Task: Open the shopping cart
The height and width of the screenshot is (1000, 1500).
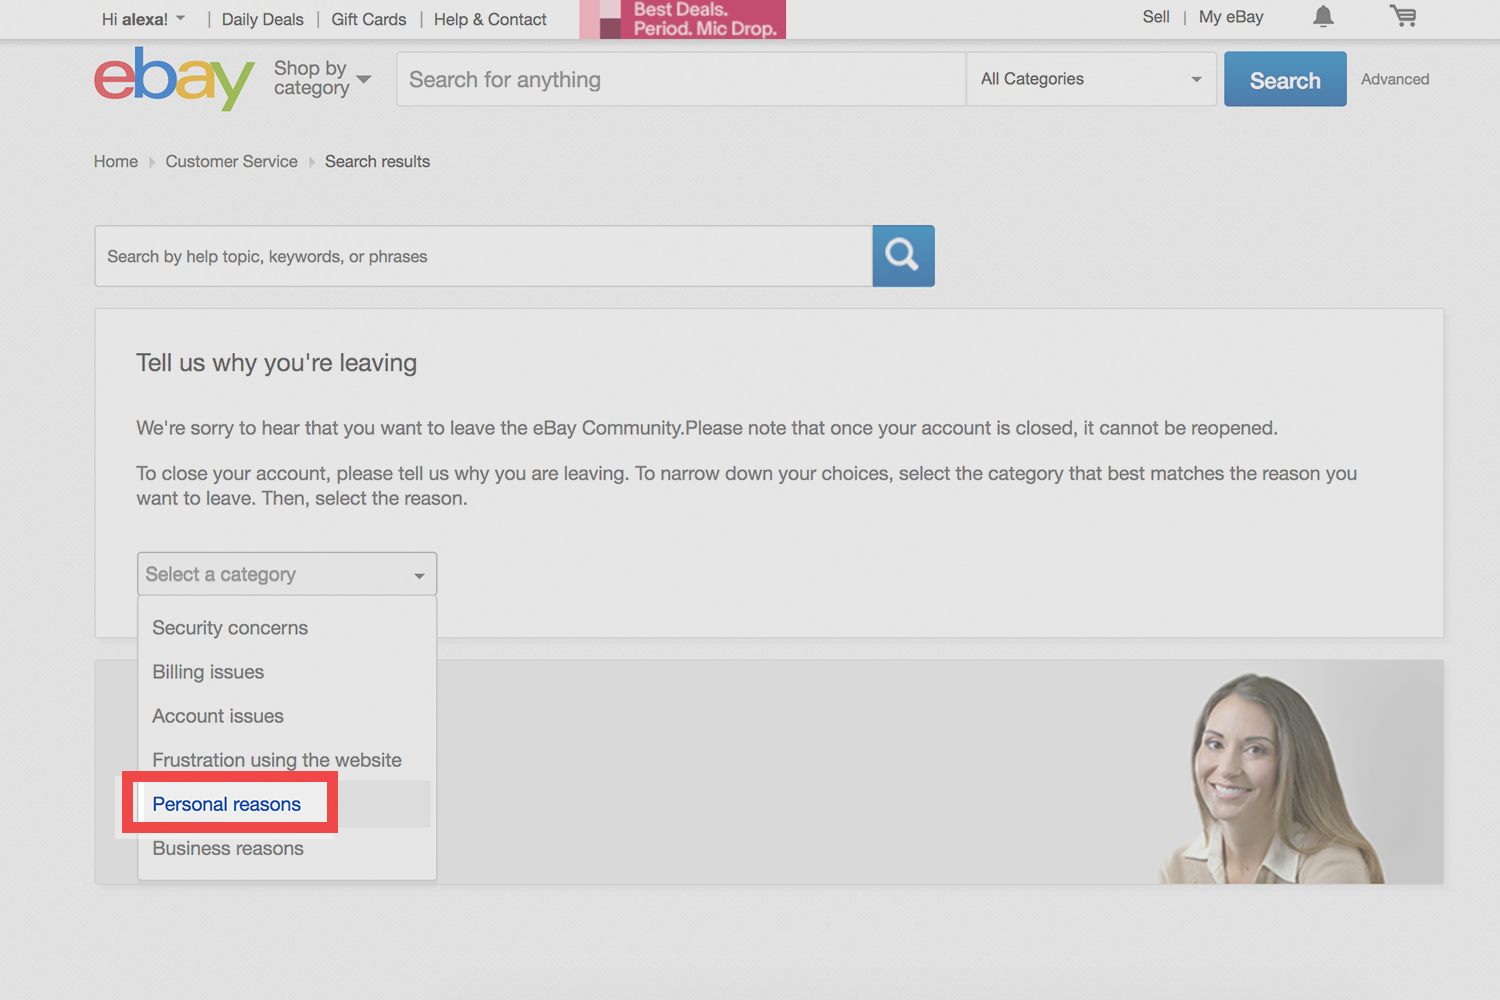Action: tap(1403, 17)
